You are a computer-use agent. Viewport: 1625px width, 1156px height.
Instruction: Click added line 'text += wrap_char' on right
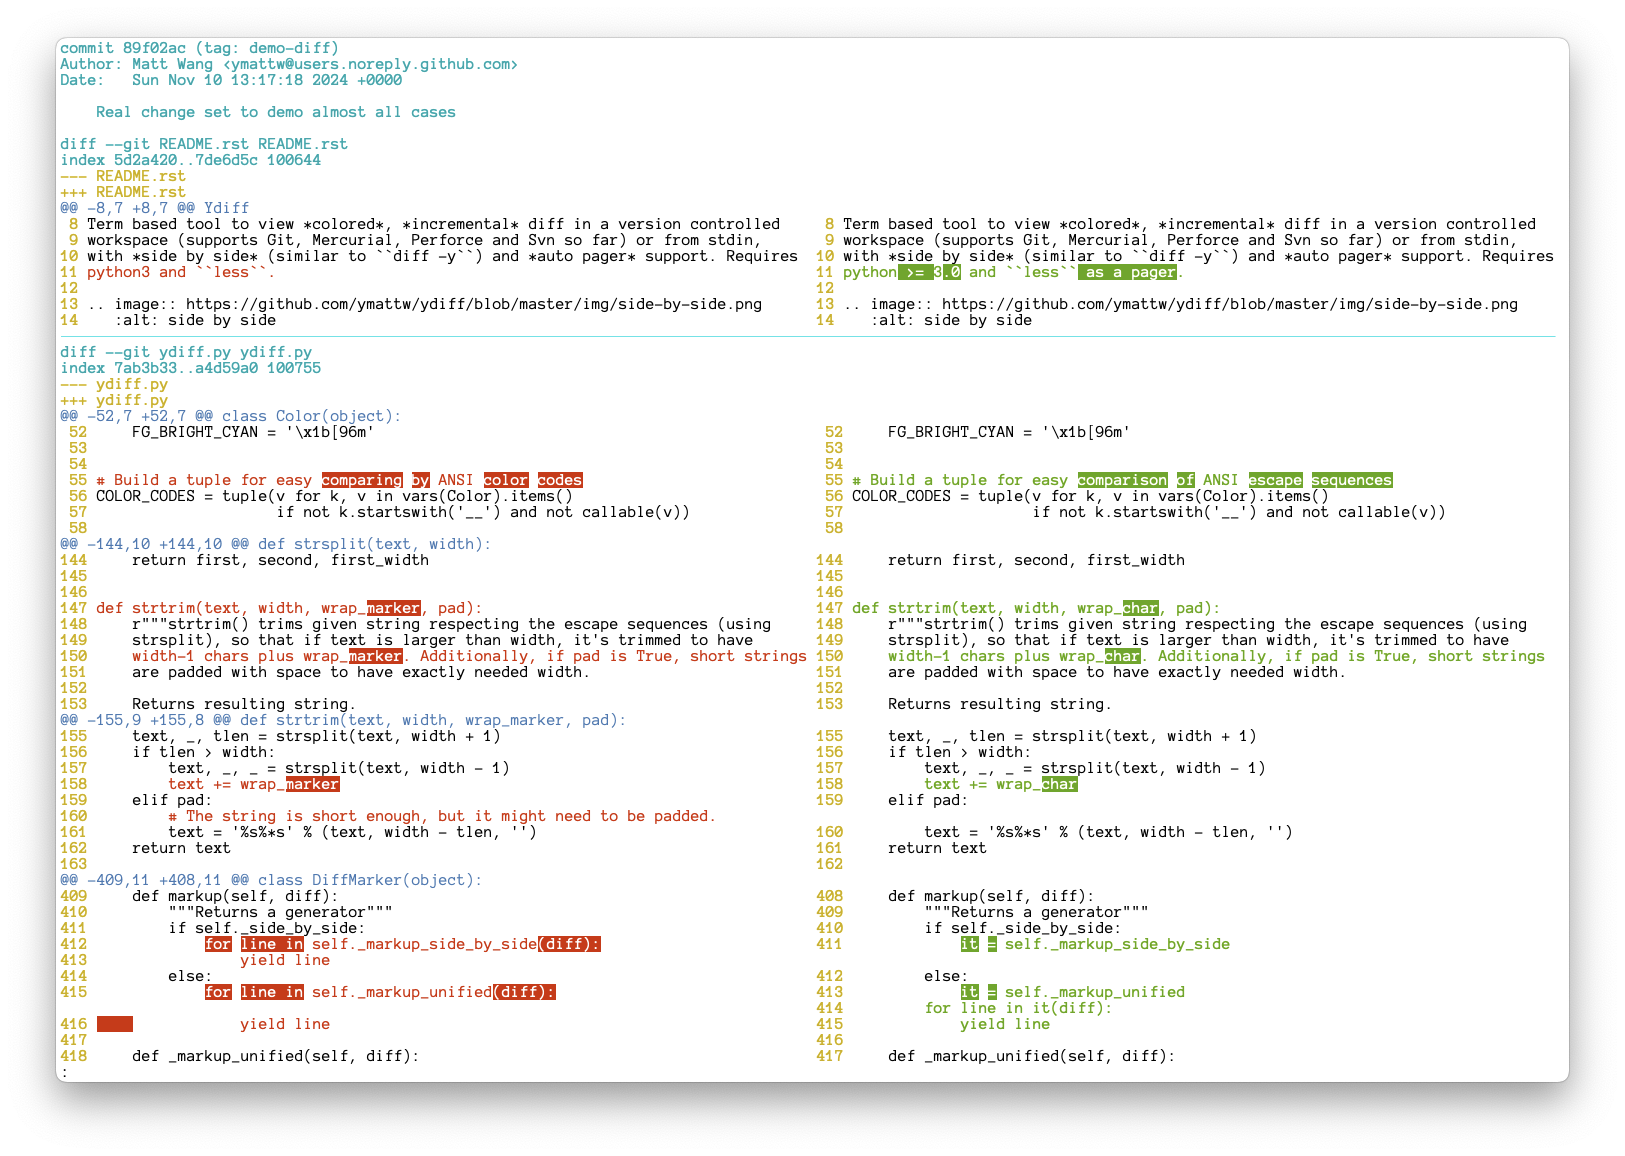1001,784
